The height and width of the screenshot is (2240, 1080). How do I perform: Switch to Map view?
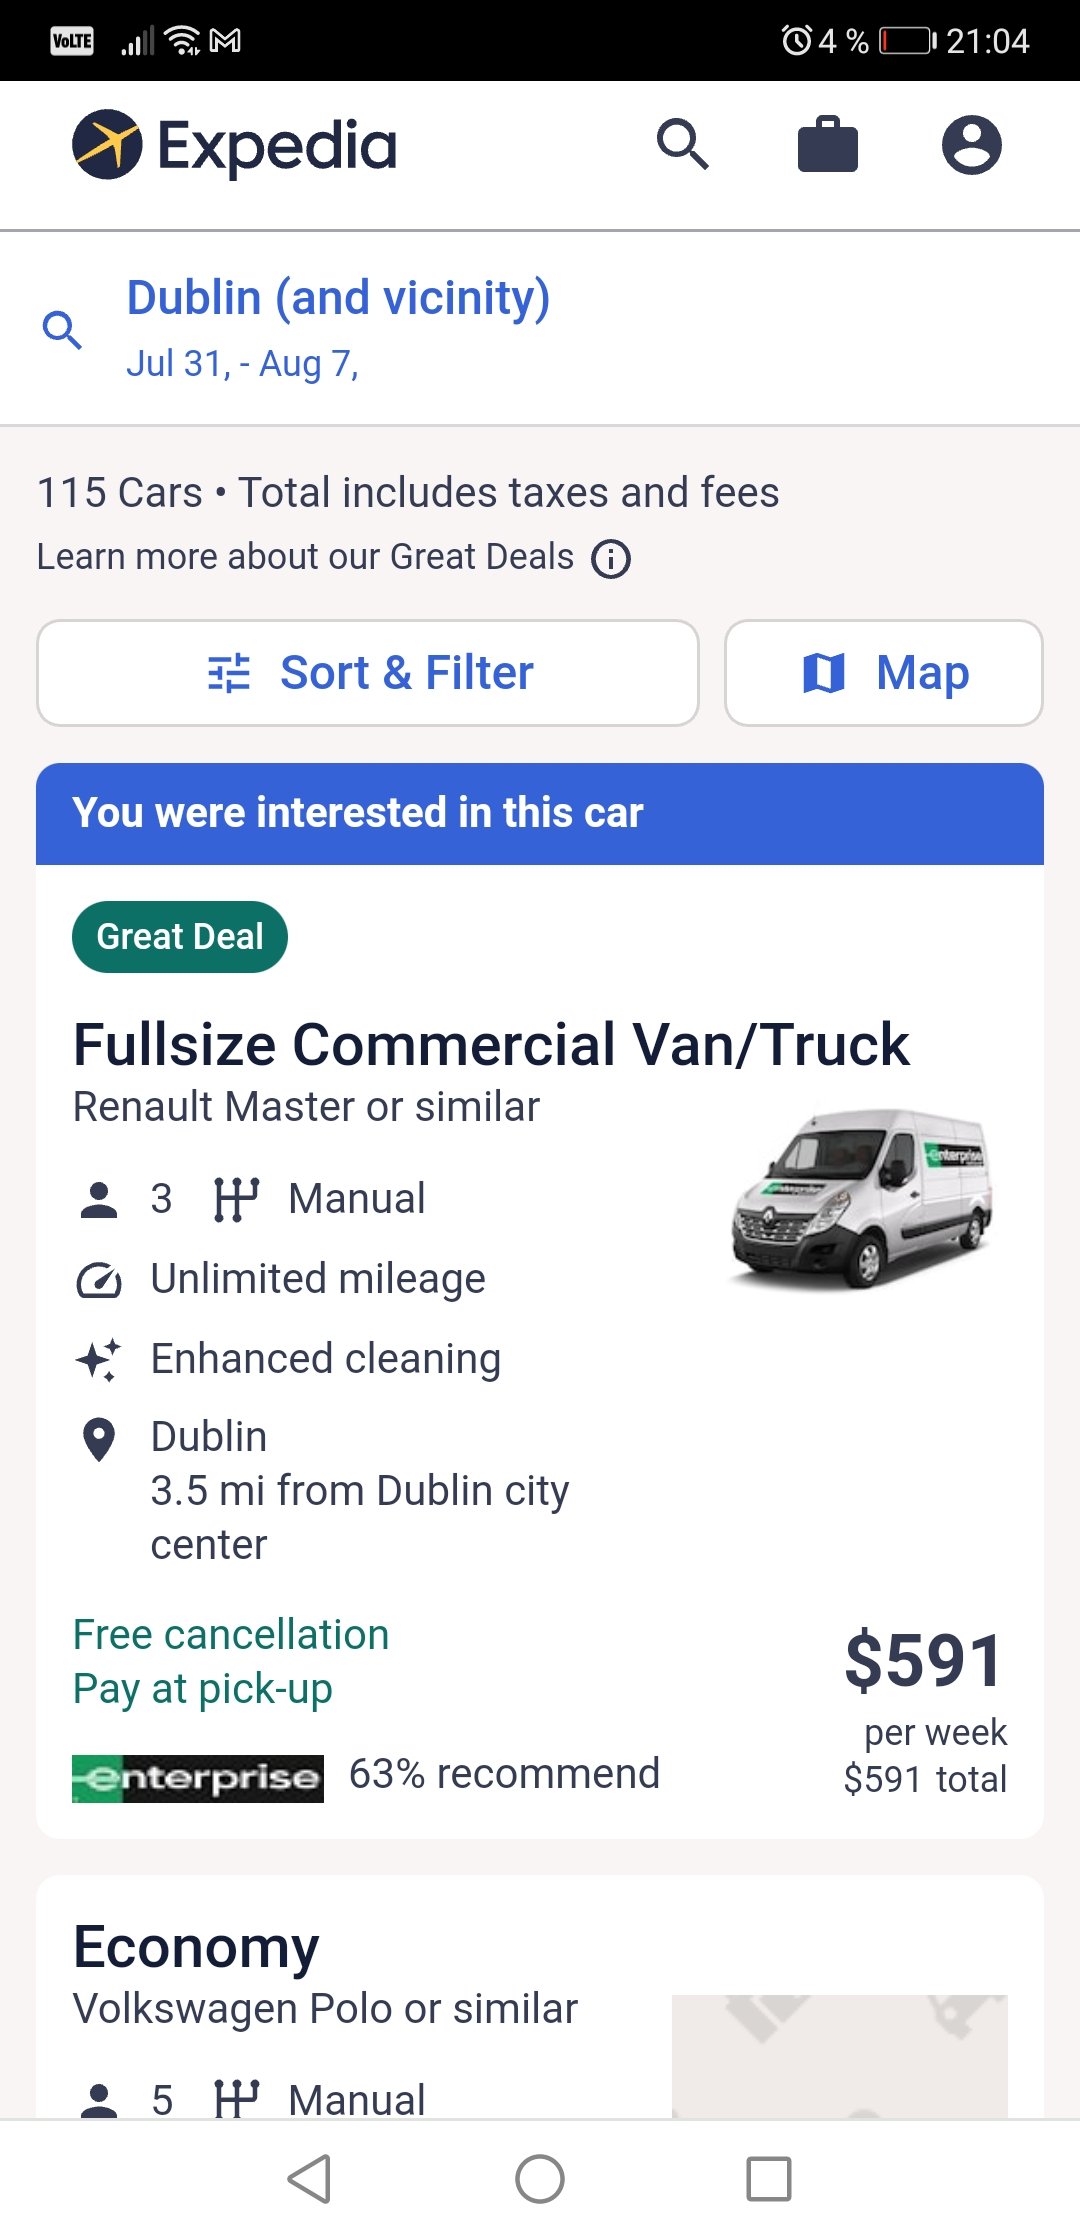884,673
